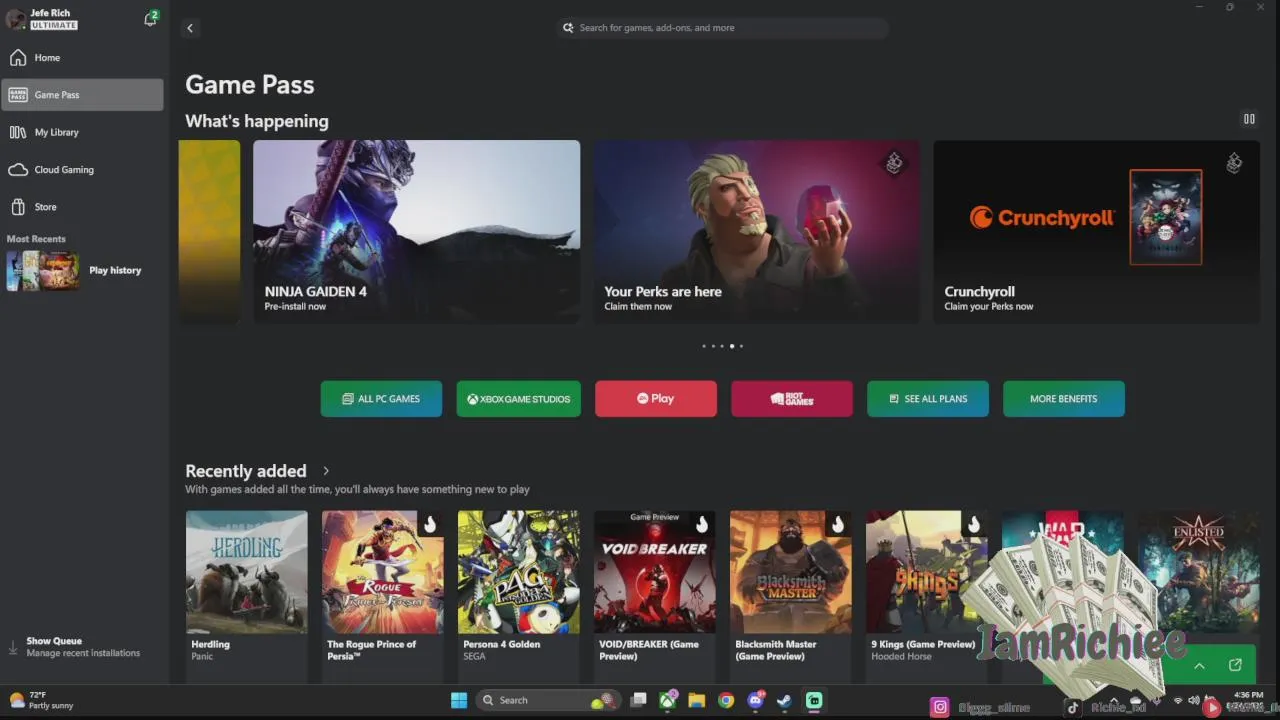1280x720 pixels.
Task: Open My Library in the sidebar
Action: 82,132
